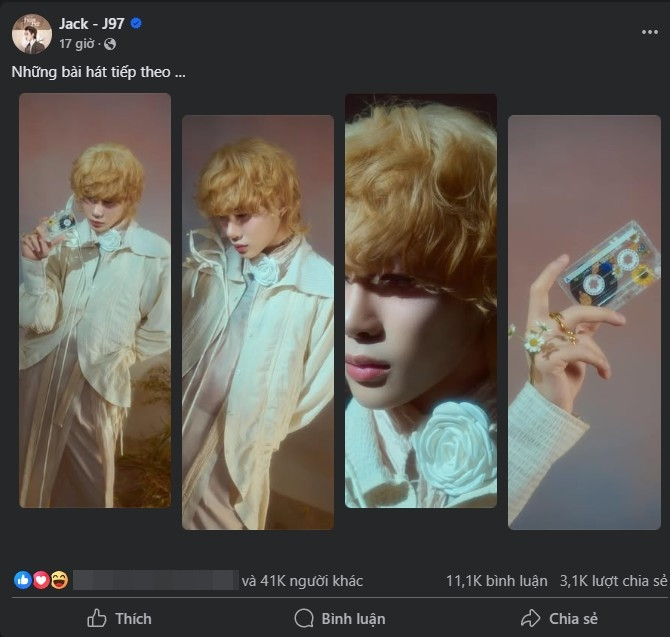Click the Haha laughing reaction icon
Image resolution: width=670 pixels, height=637 pixels.
click(x=58, y=580)
